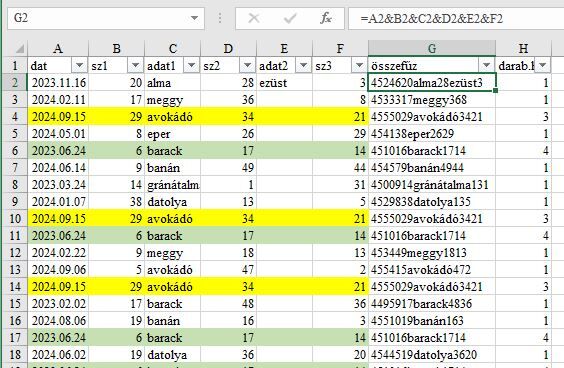Click the cell containing ezüst
The image size is (564, 368).
284,83
